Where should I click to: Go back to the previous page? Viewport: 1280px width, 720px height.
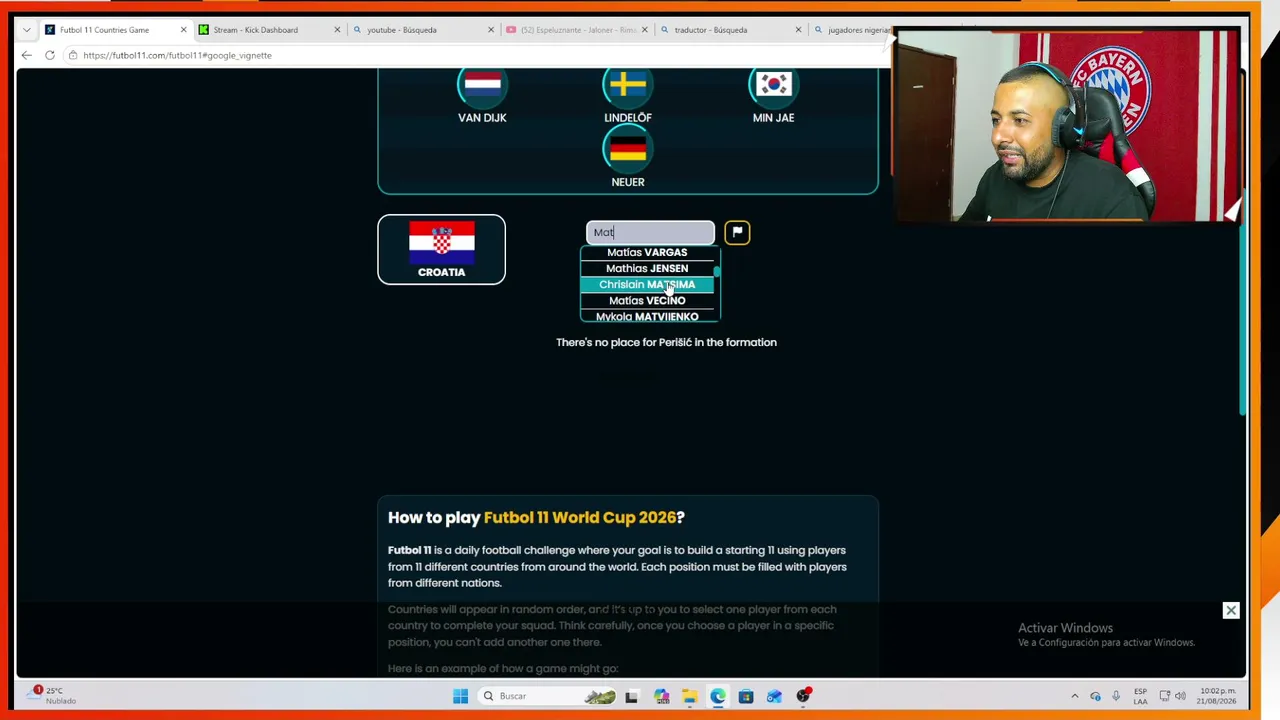[26, 55]
